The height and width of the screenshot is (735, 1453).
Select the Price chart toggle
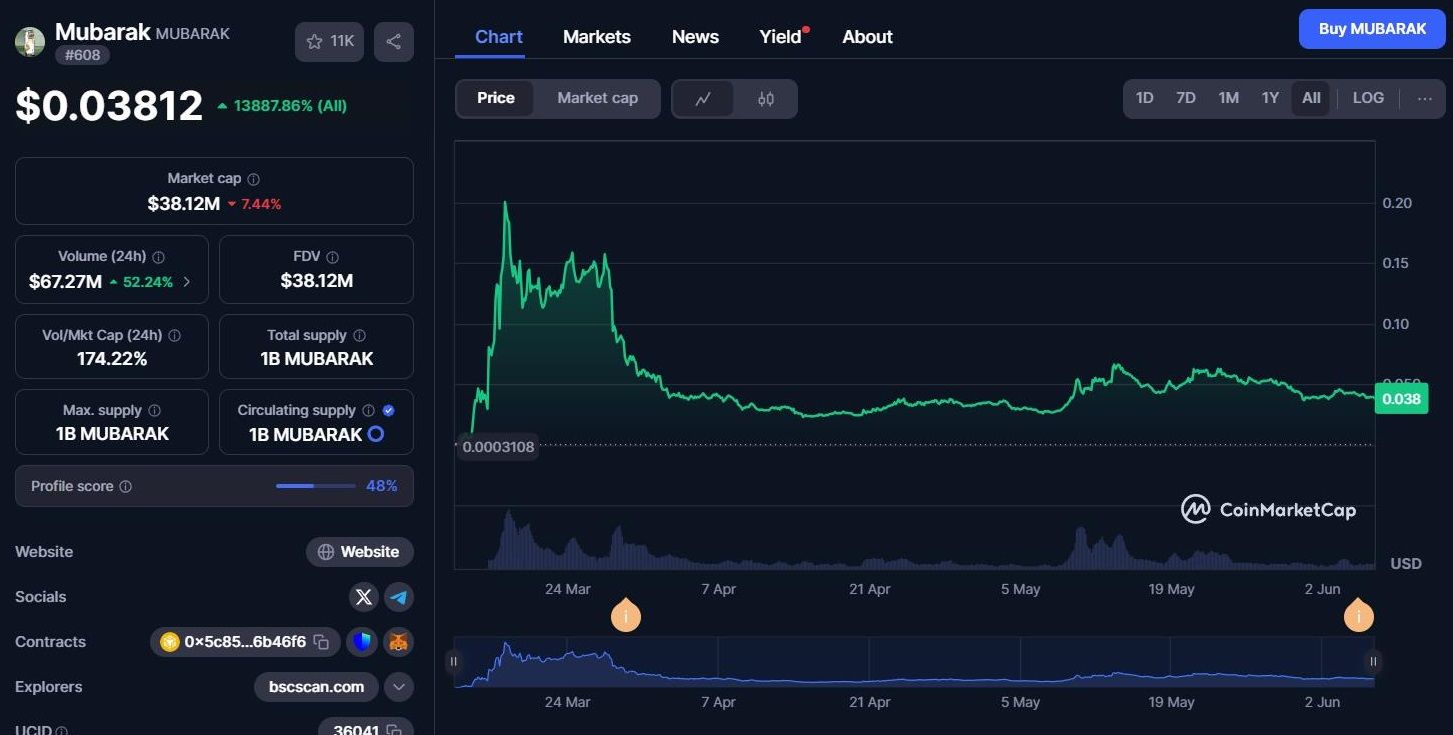point(496,98)
